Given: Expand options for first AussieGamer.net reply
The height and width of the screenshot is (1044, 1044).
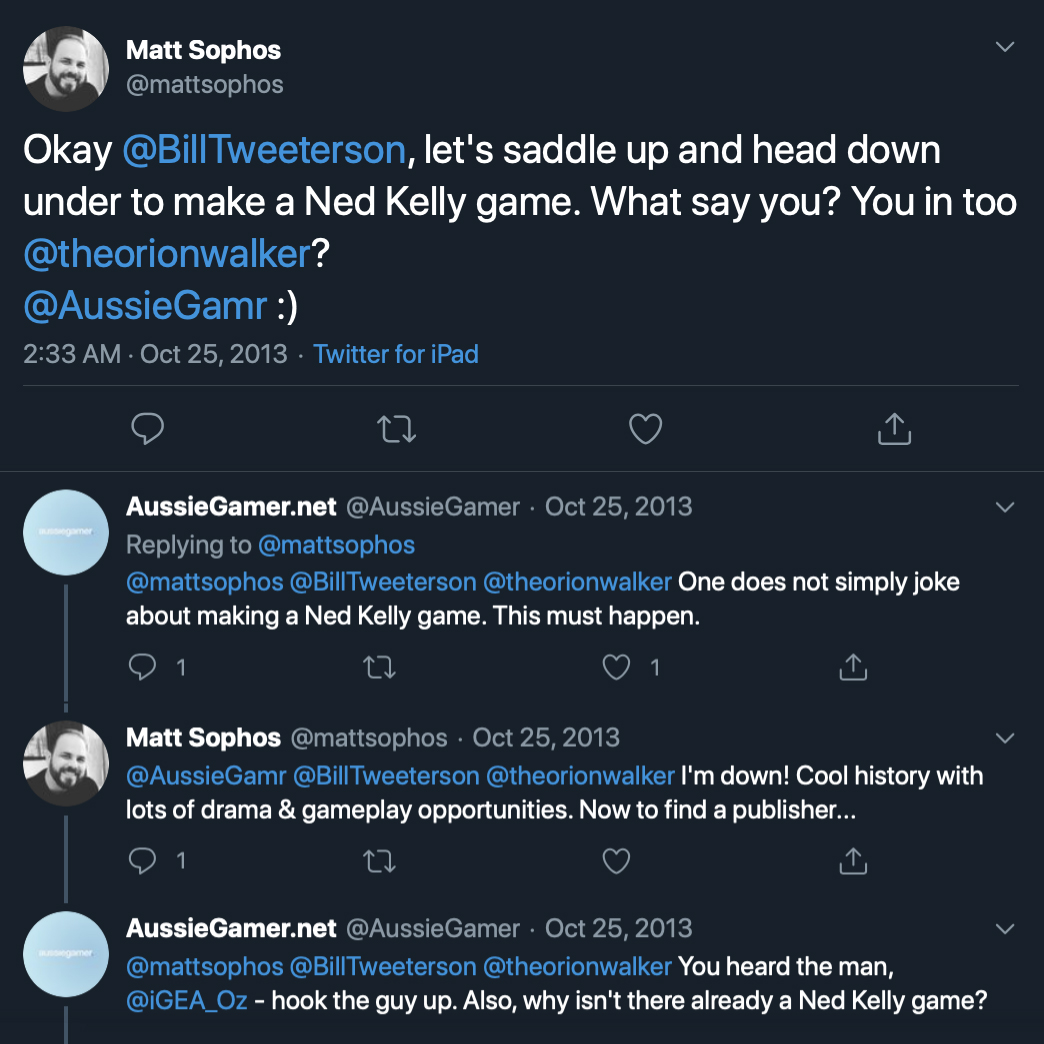Looking at the screenshot, I should [1005, 508].
